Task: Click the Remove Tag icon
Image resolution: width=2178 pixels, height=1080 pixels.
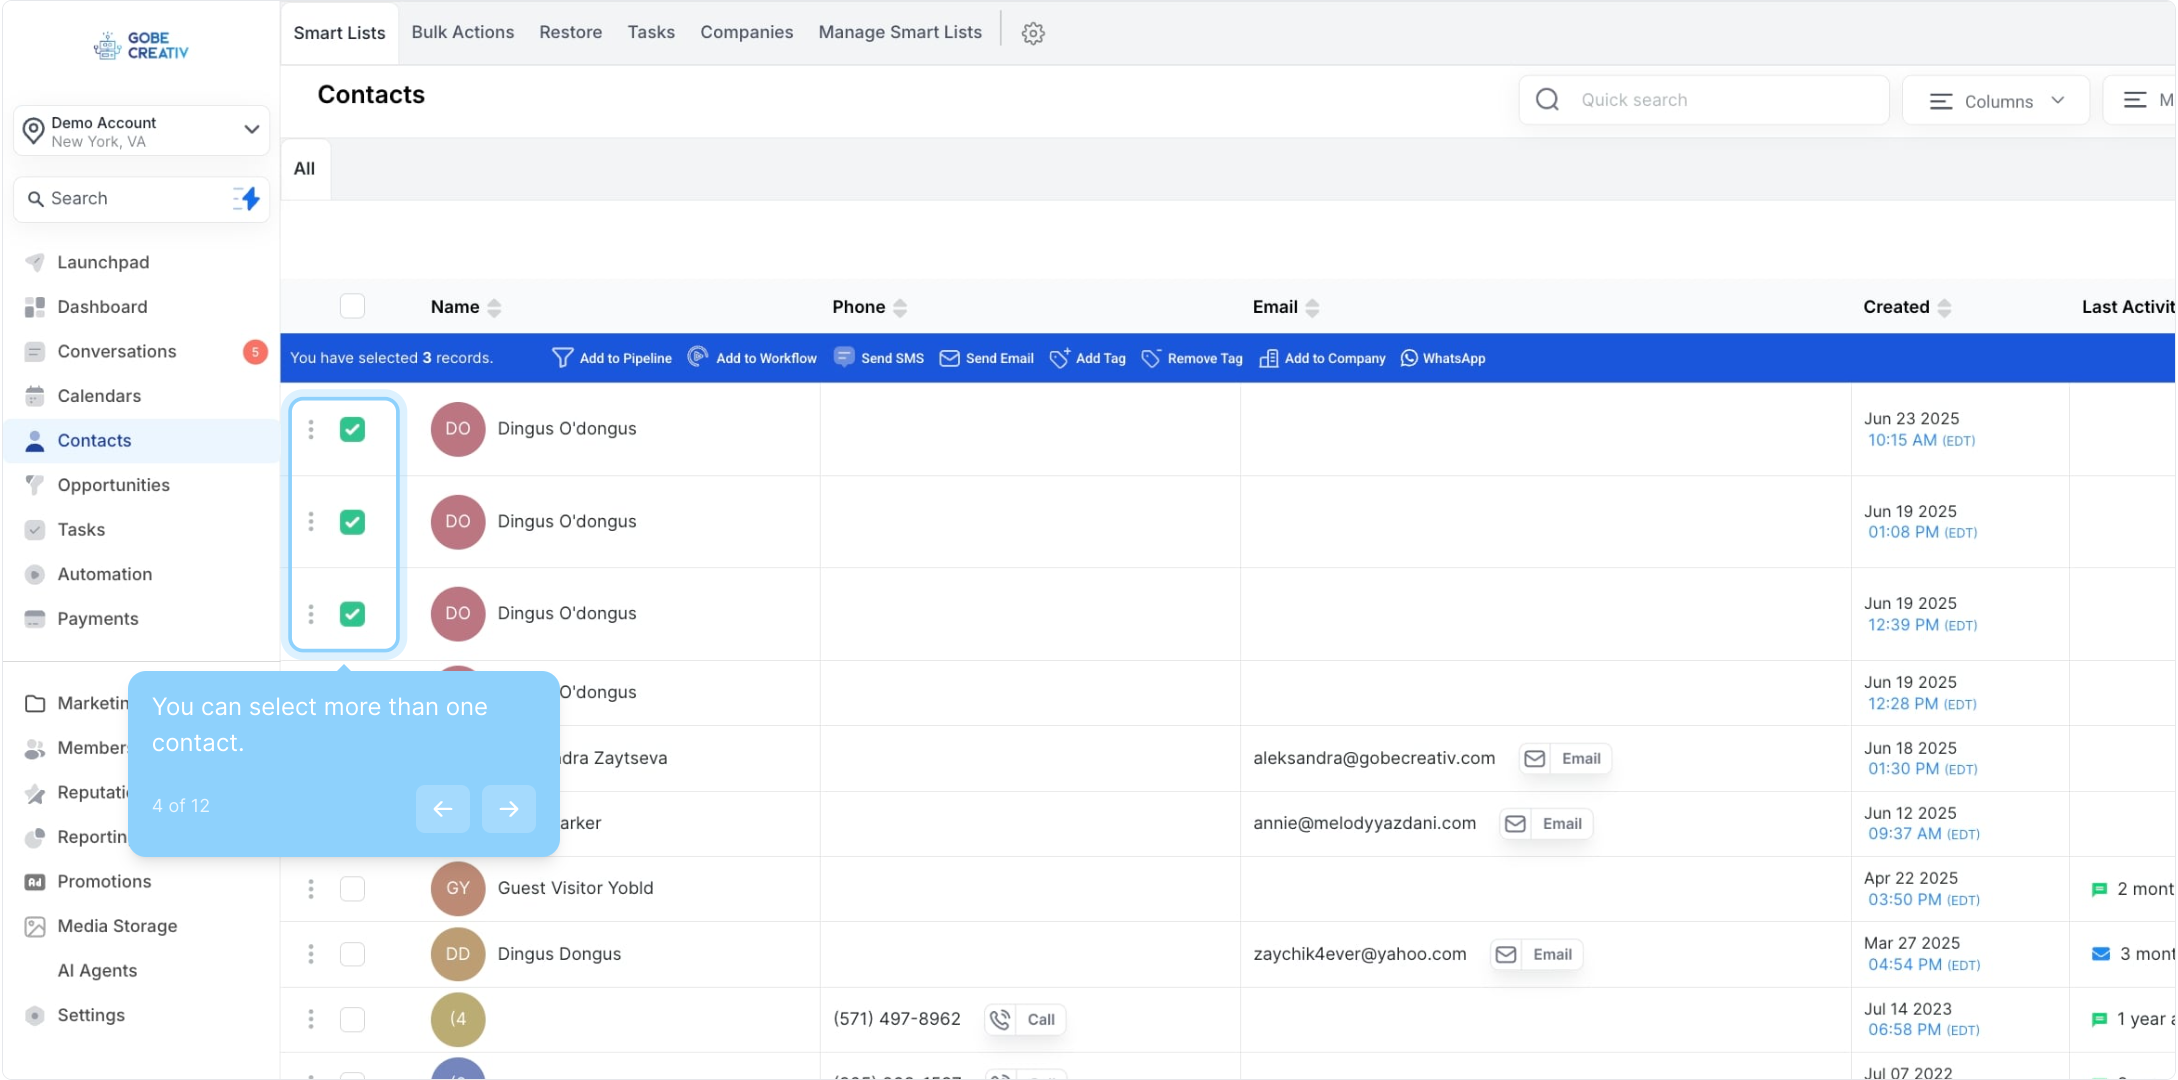Action: [1151, 358]
